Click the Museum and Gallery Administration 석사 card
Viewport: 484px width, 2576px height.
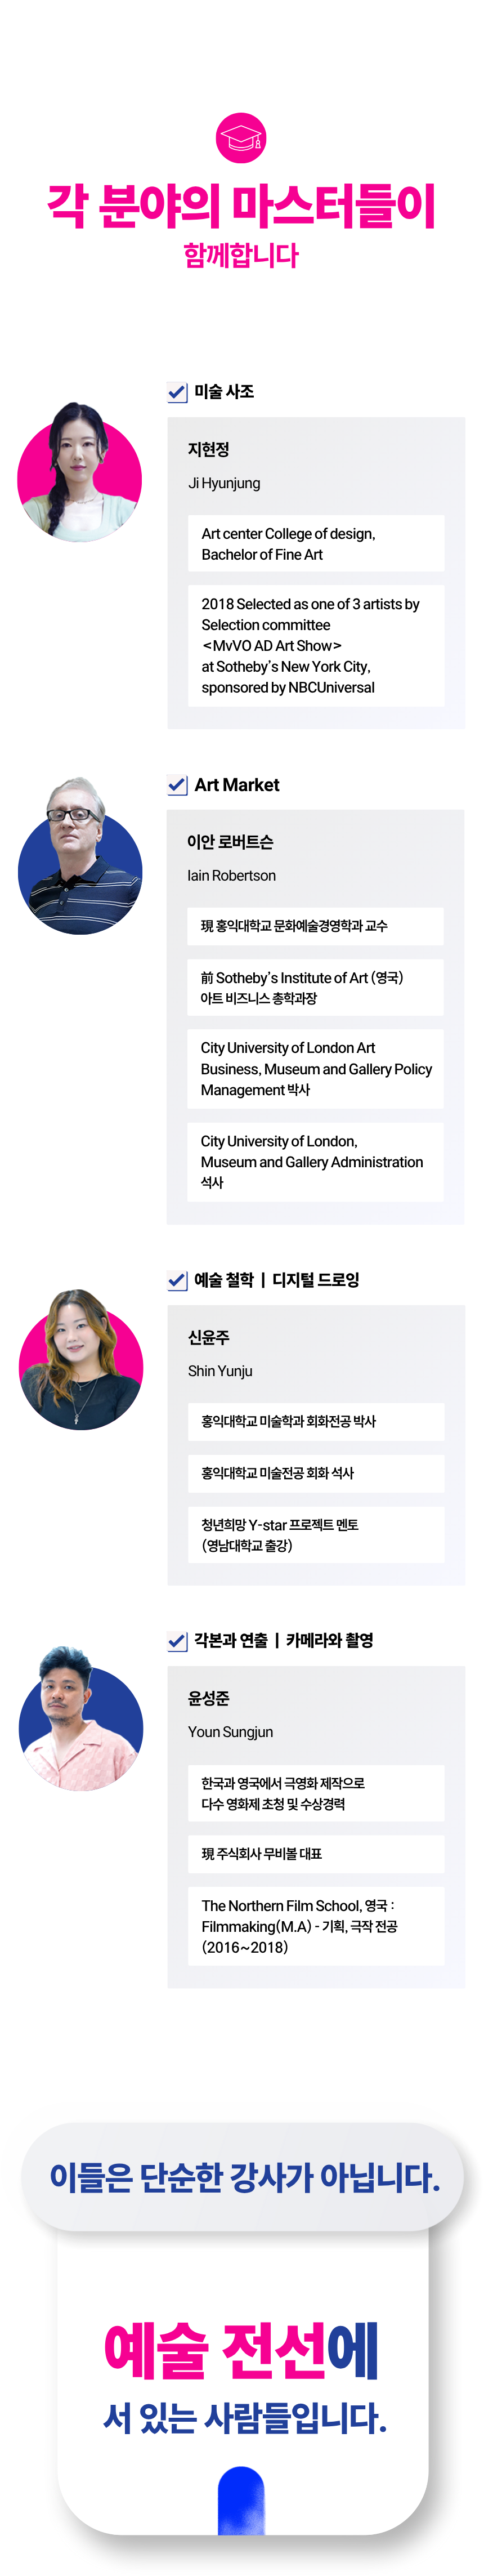point(315,1161)
